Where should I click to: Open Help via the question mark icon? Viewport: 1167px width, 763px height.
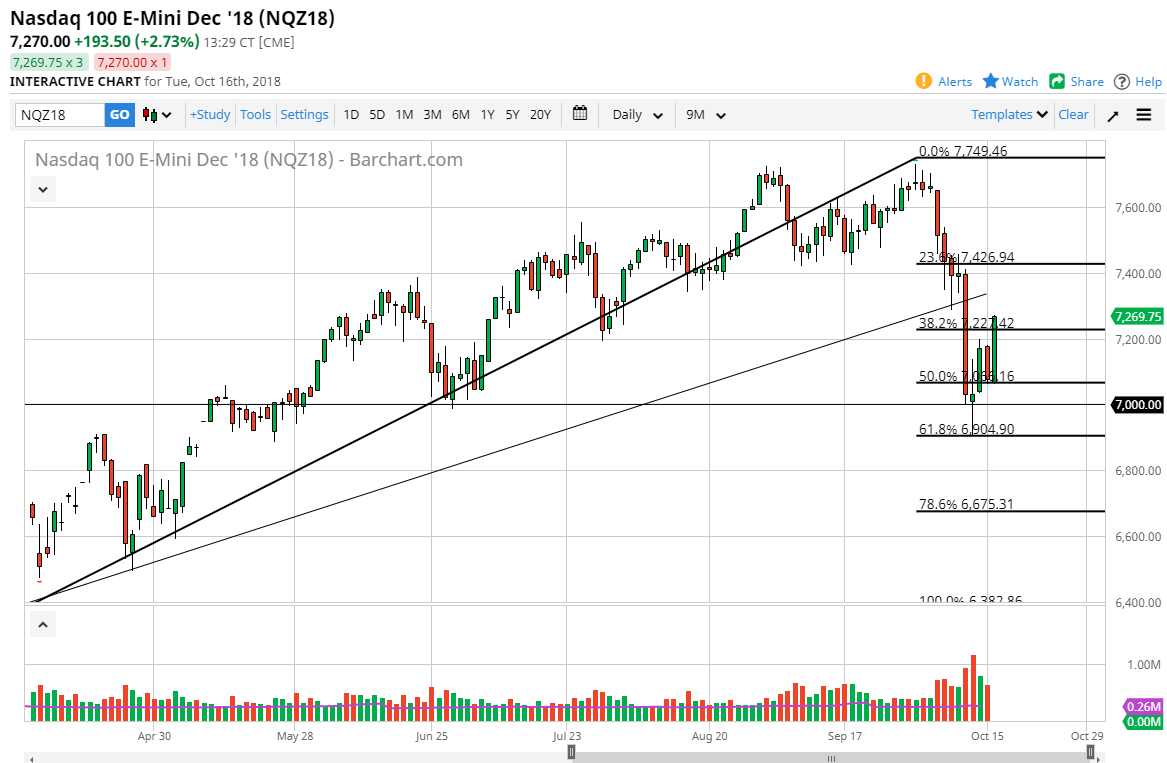click(1123, 81)
